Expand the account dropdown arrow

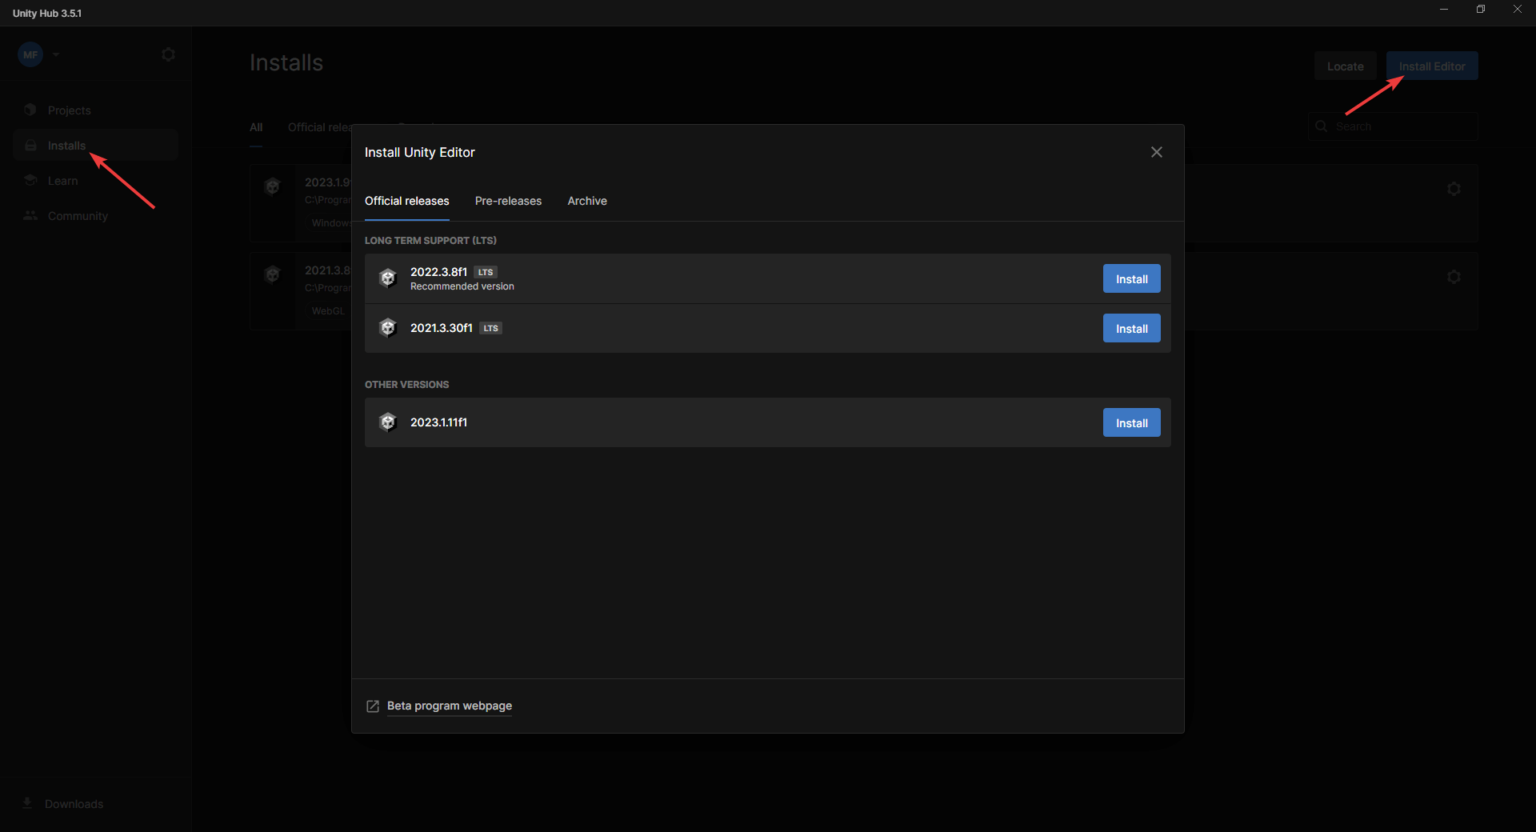pyautogui.click(x=56, y=55)
